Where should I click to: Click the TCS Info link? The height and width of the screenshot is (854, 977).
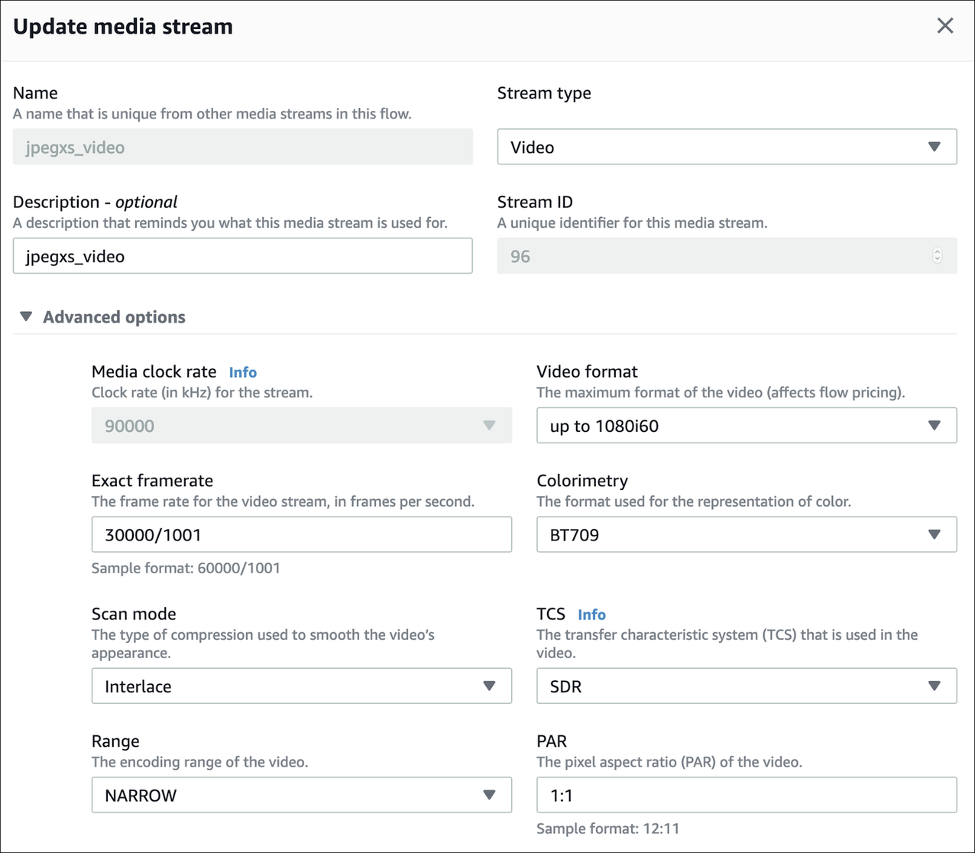[x=591, y=615]
